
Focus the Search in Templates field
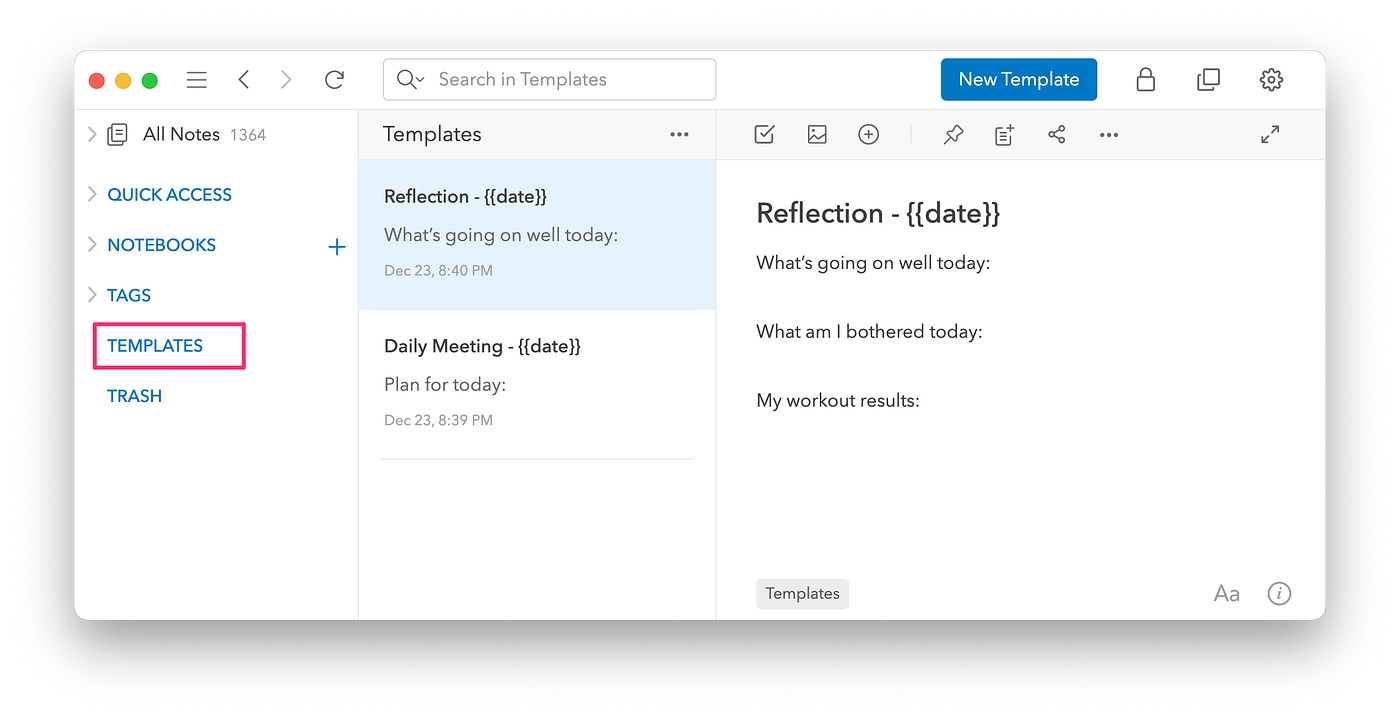point(549,80)
